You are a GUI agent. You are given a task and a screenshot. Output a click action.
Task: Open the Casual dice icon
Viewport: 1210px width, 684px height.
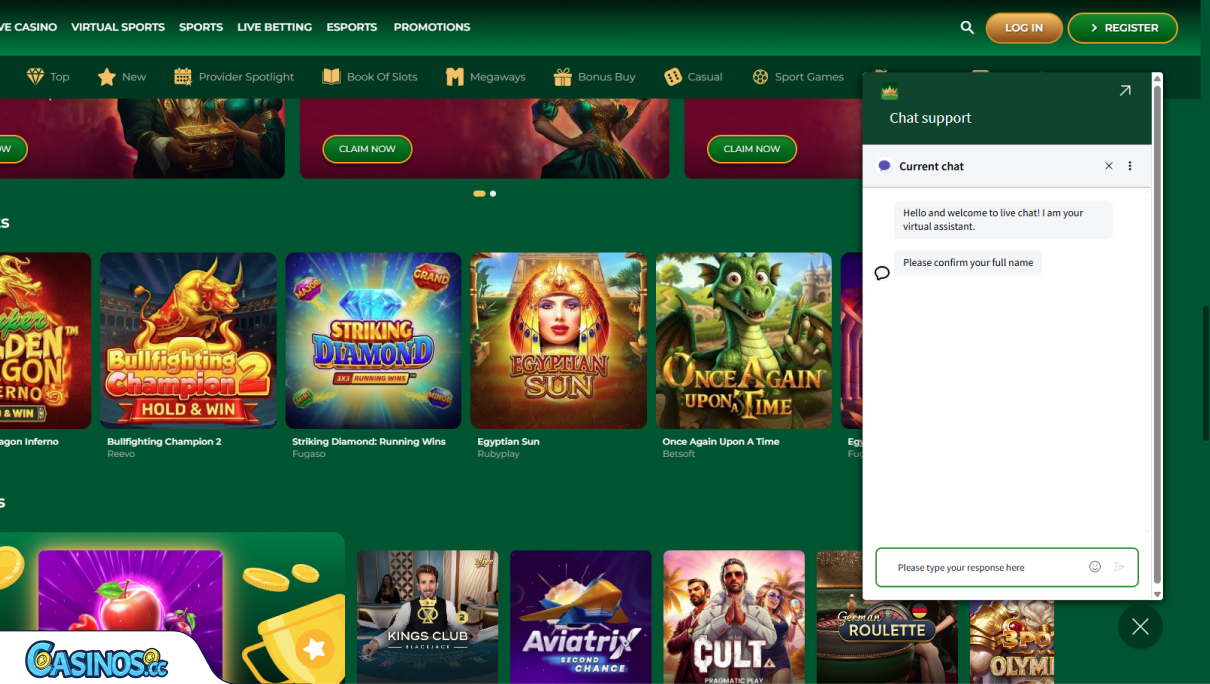coord(673,77)
